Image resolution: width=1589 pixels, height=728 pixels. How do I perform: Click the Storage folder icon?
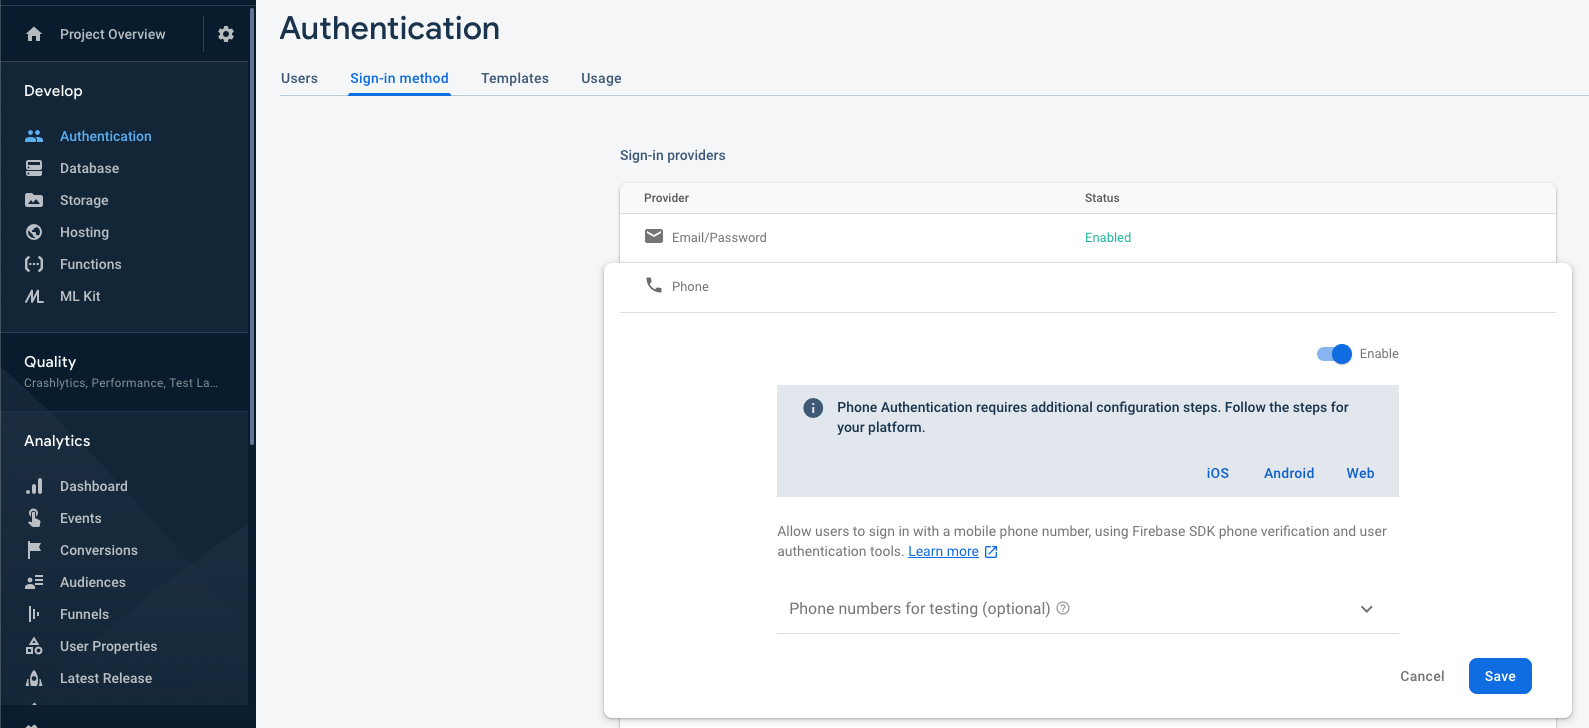[34, 200]
